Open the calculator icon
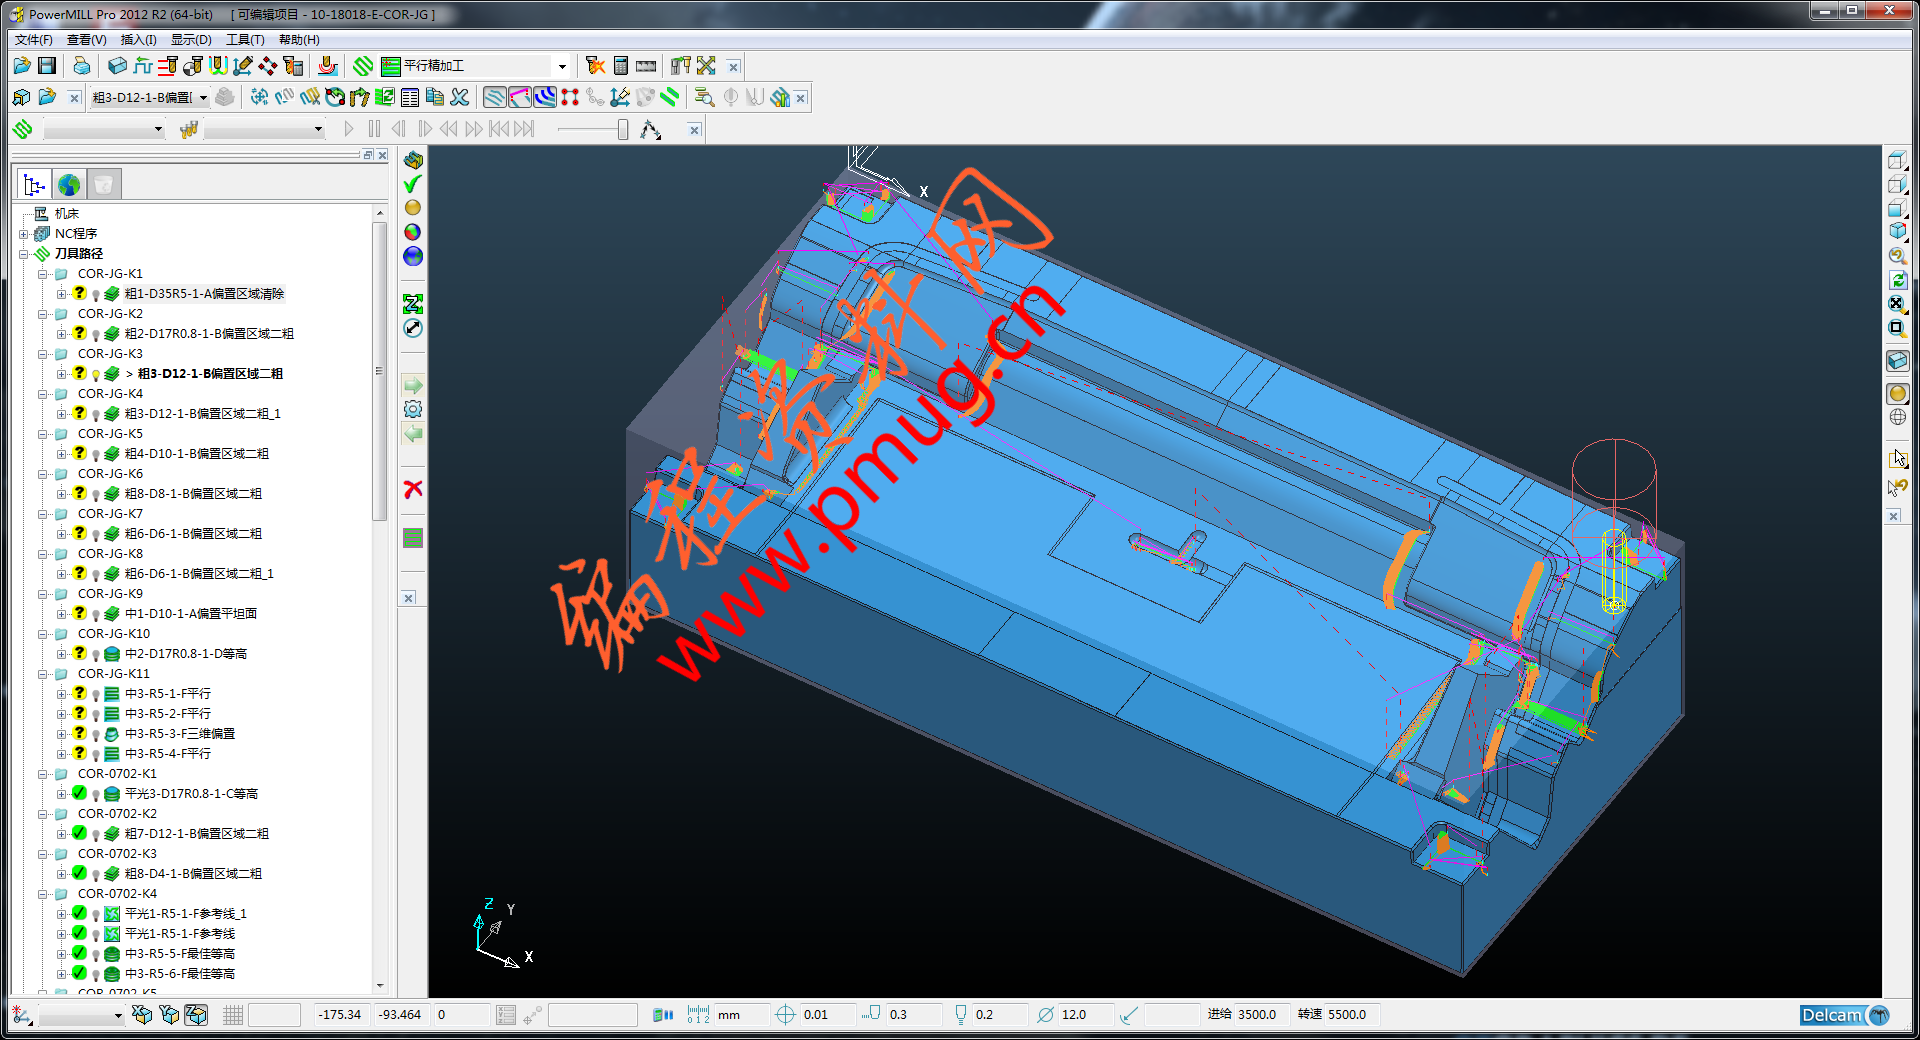Image resolution: width=1920 pixels, height=1040 pixels. tap(621, 66)
